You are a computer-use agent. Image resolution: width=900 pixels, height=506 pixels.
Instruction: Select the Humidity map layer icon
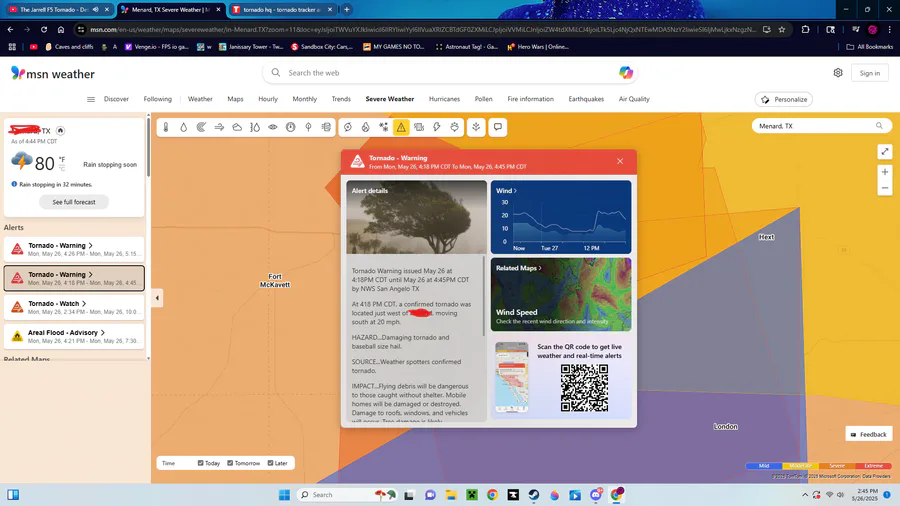coord(255,127)
